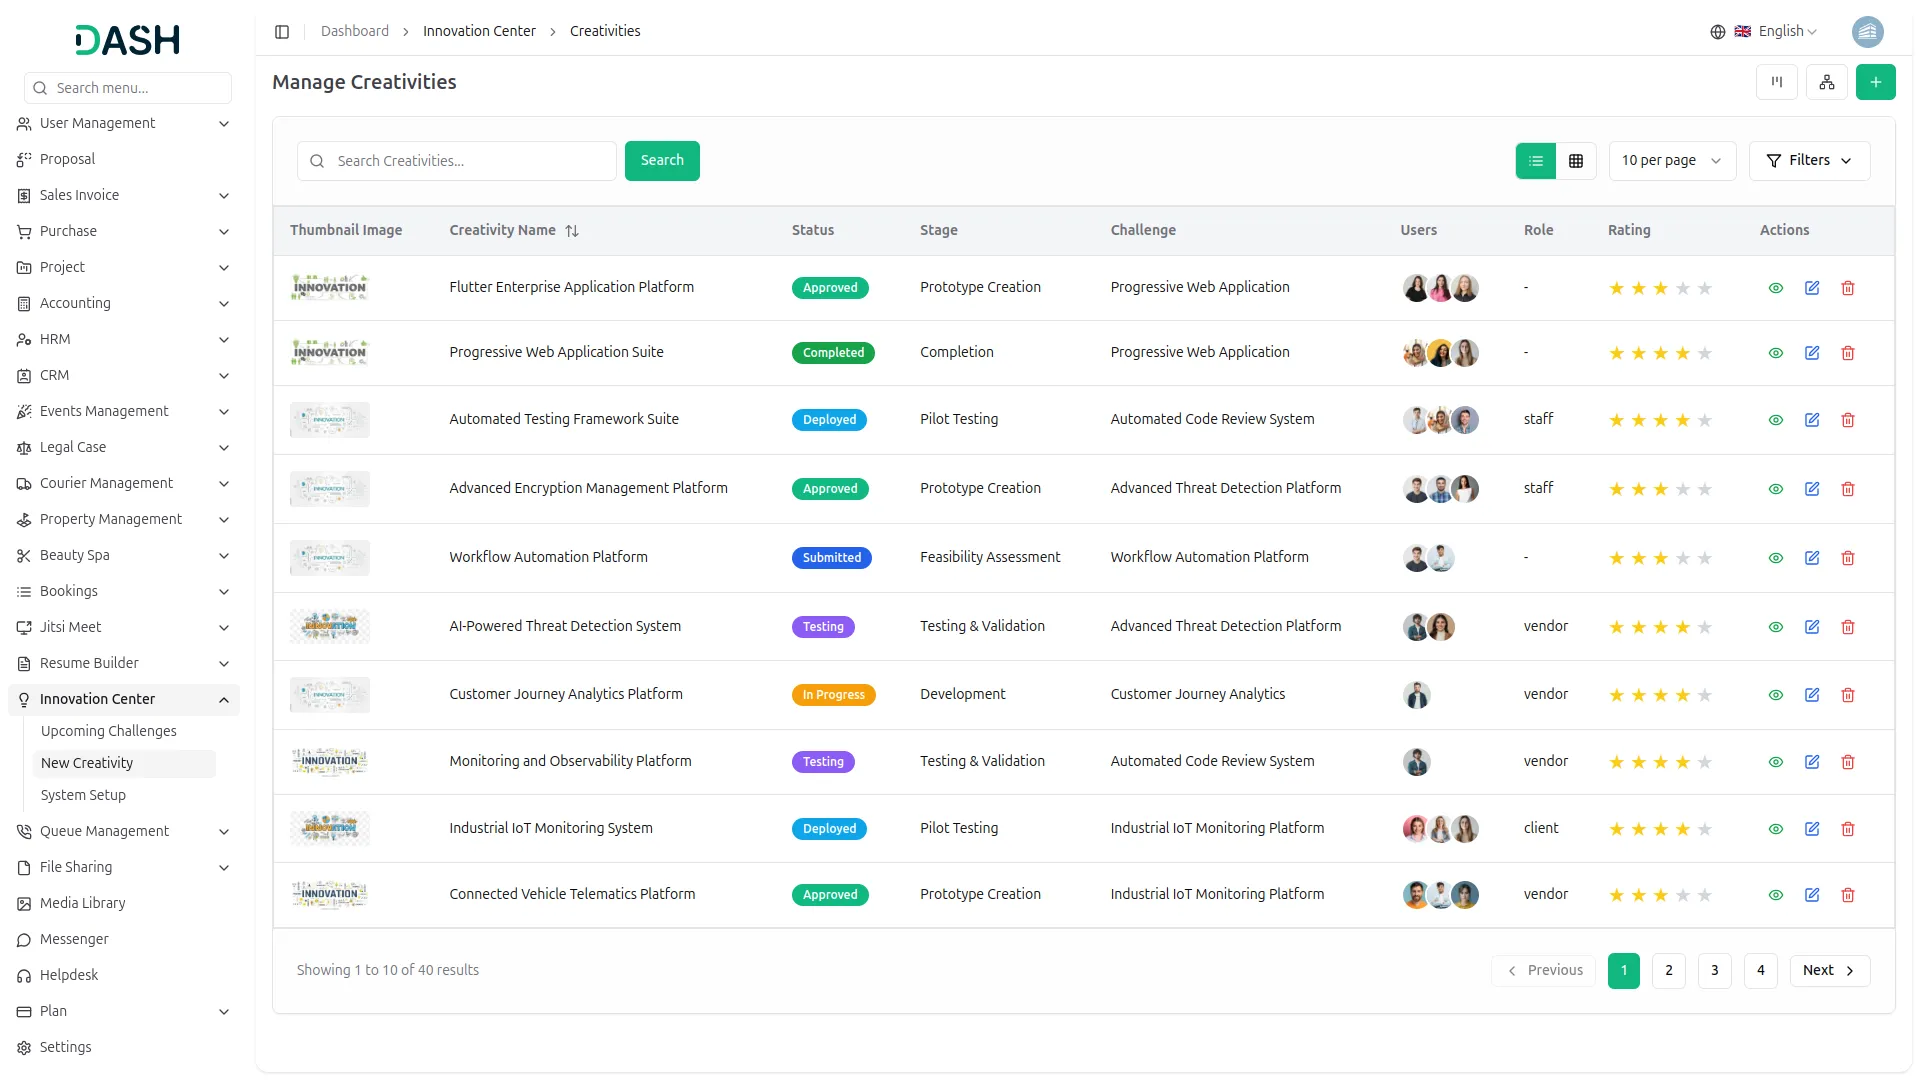Open user profile avatar
1920x1080 pixels.
(1867, 32)
